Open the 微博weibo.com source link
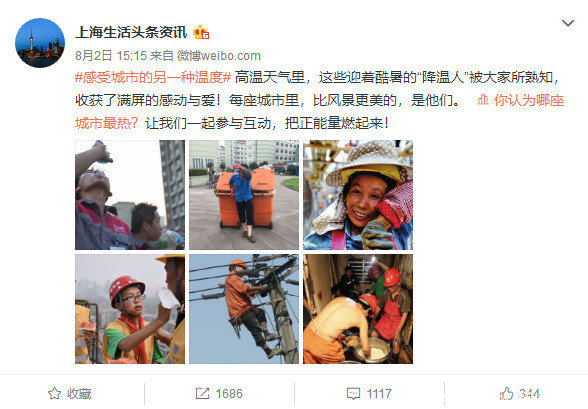Image resolution: width=588 pixels, height=409 pixels. [219, 56]
